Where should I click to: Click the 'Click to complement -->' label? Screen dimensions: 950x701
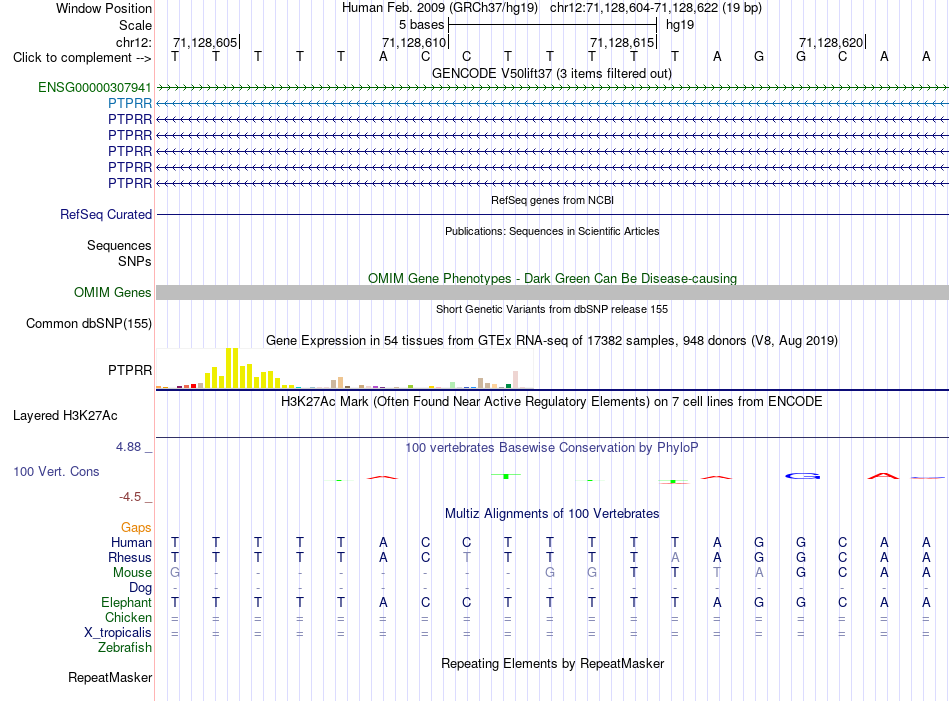82,58
